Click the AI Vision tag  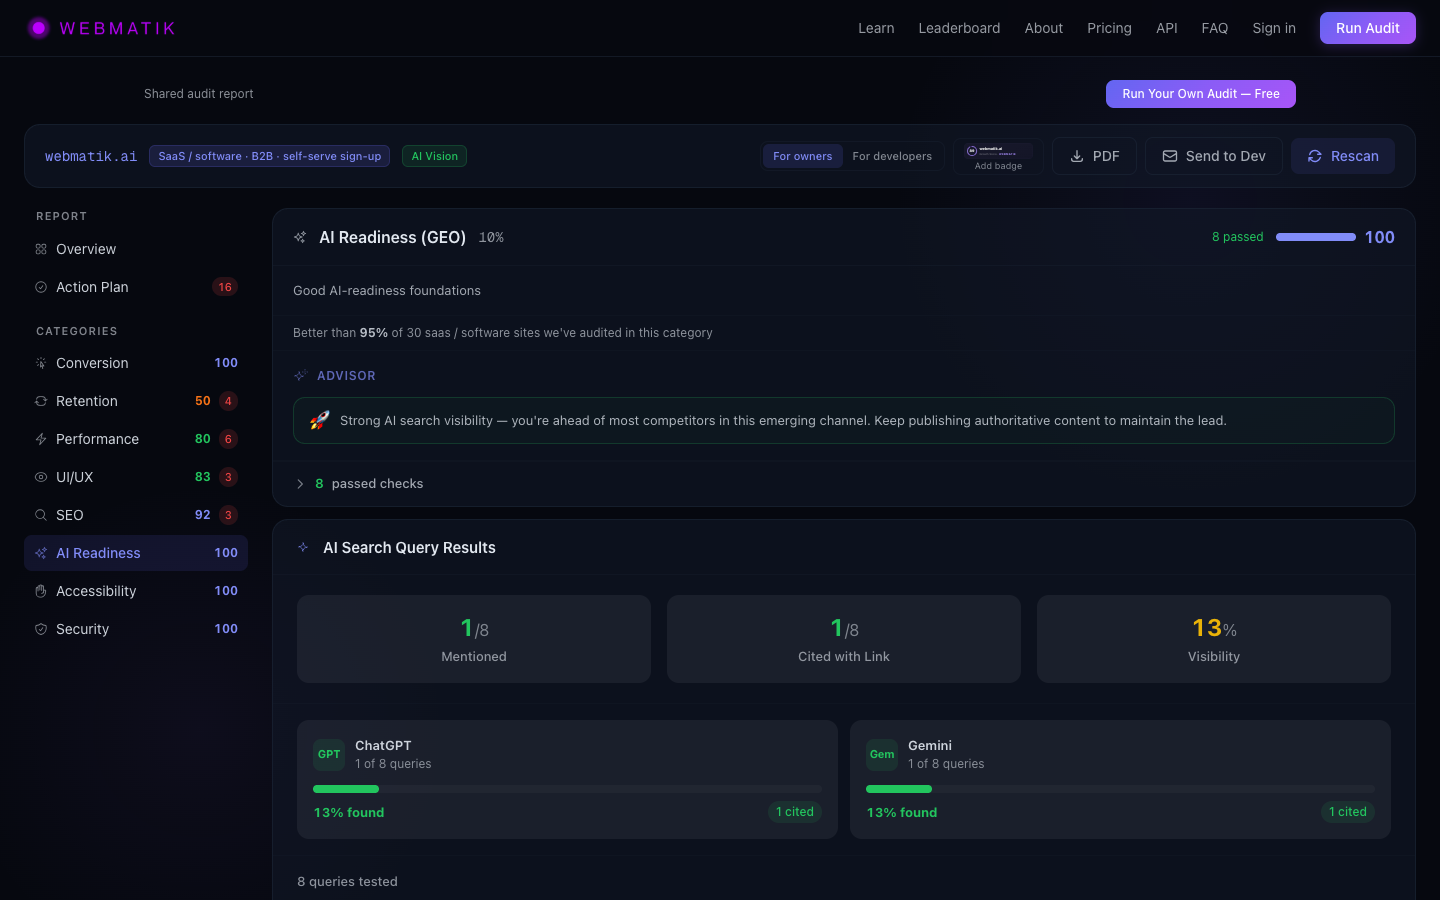tap(435, 156)
